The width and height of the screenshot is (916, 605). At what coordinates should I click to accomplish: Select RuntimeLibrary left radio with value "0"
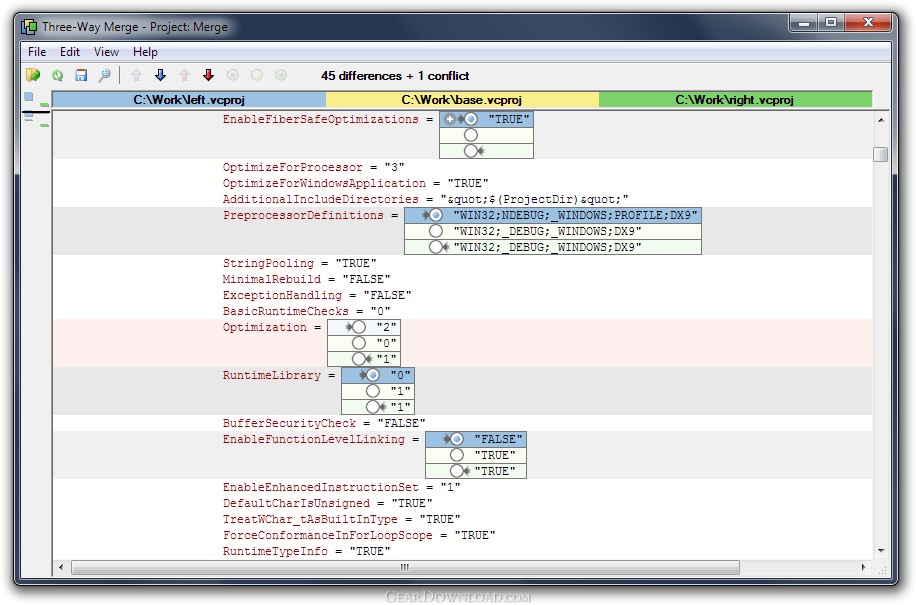[x=373, y=375]
